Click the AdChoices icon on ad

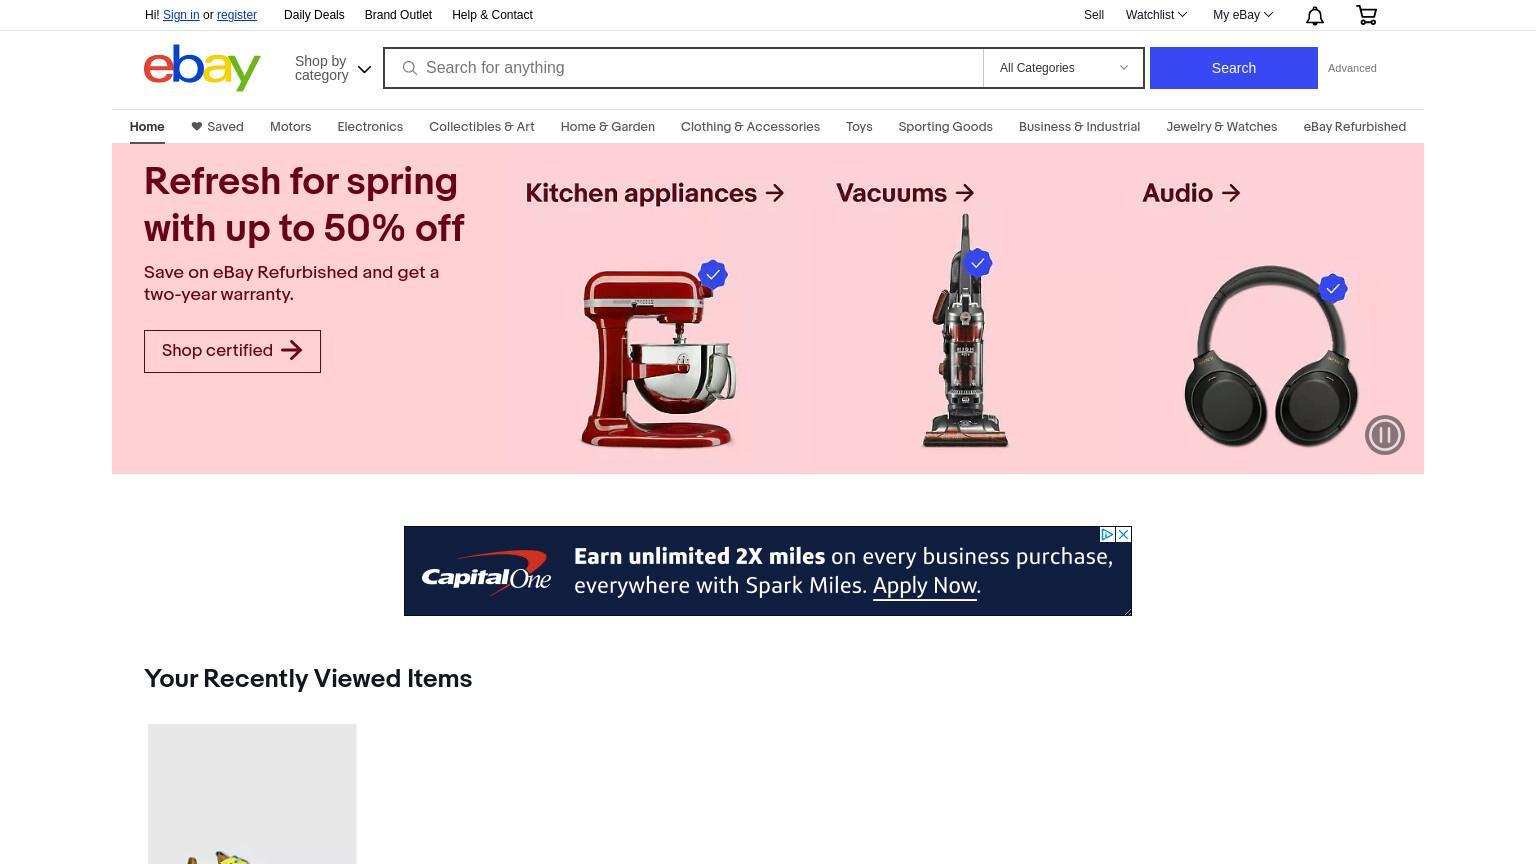[x=1107, y=535]
